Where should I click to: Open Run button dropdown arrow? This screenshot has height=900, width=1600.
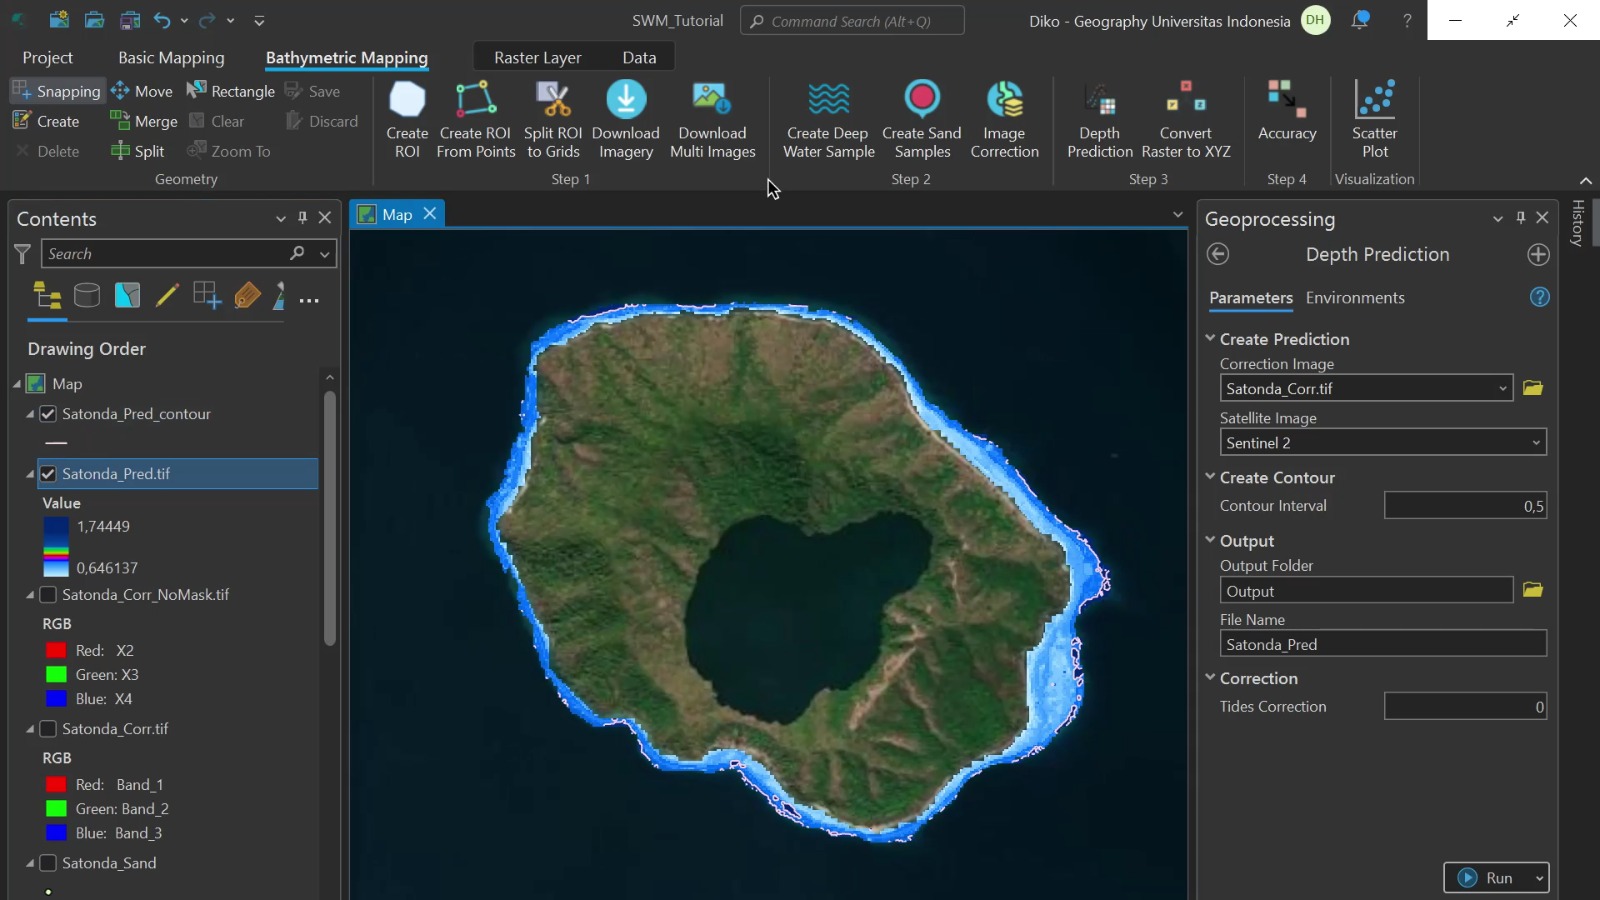click(1539, 878)
